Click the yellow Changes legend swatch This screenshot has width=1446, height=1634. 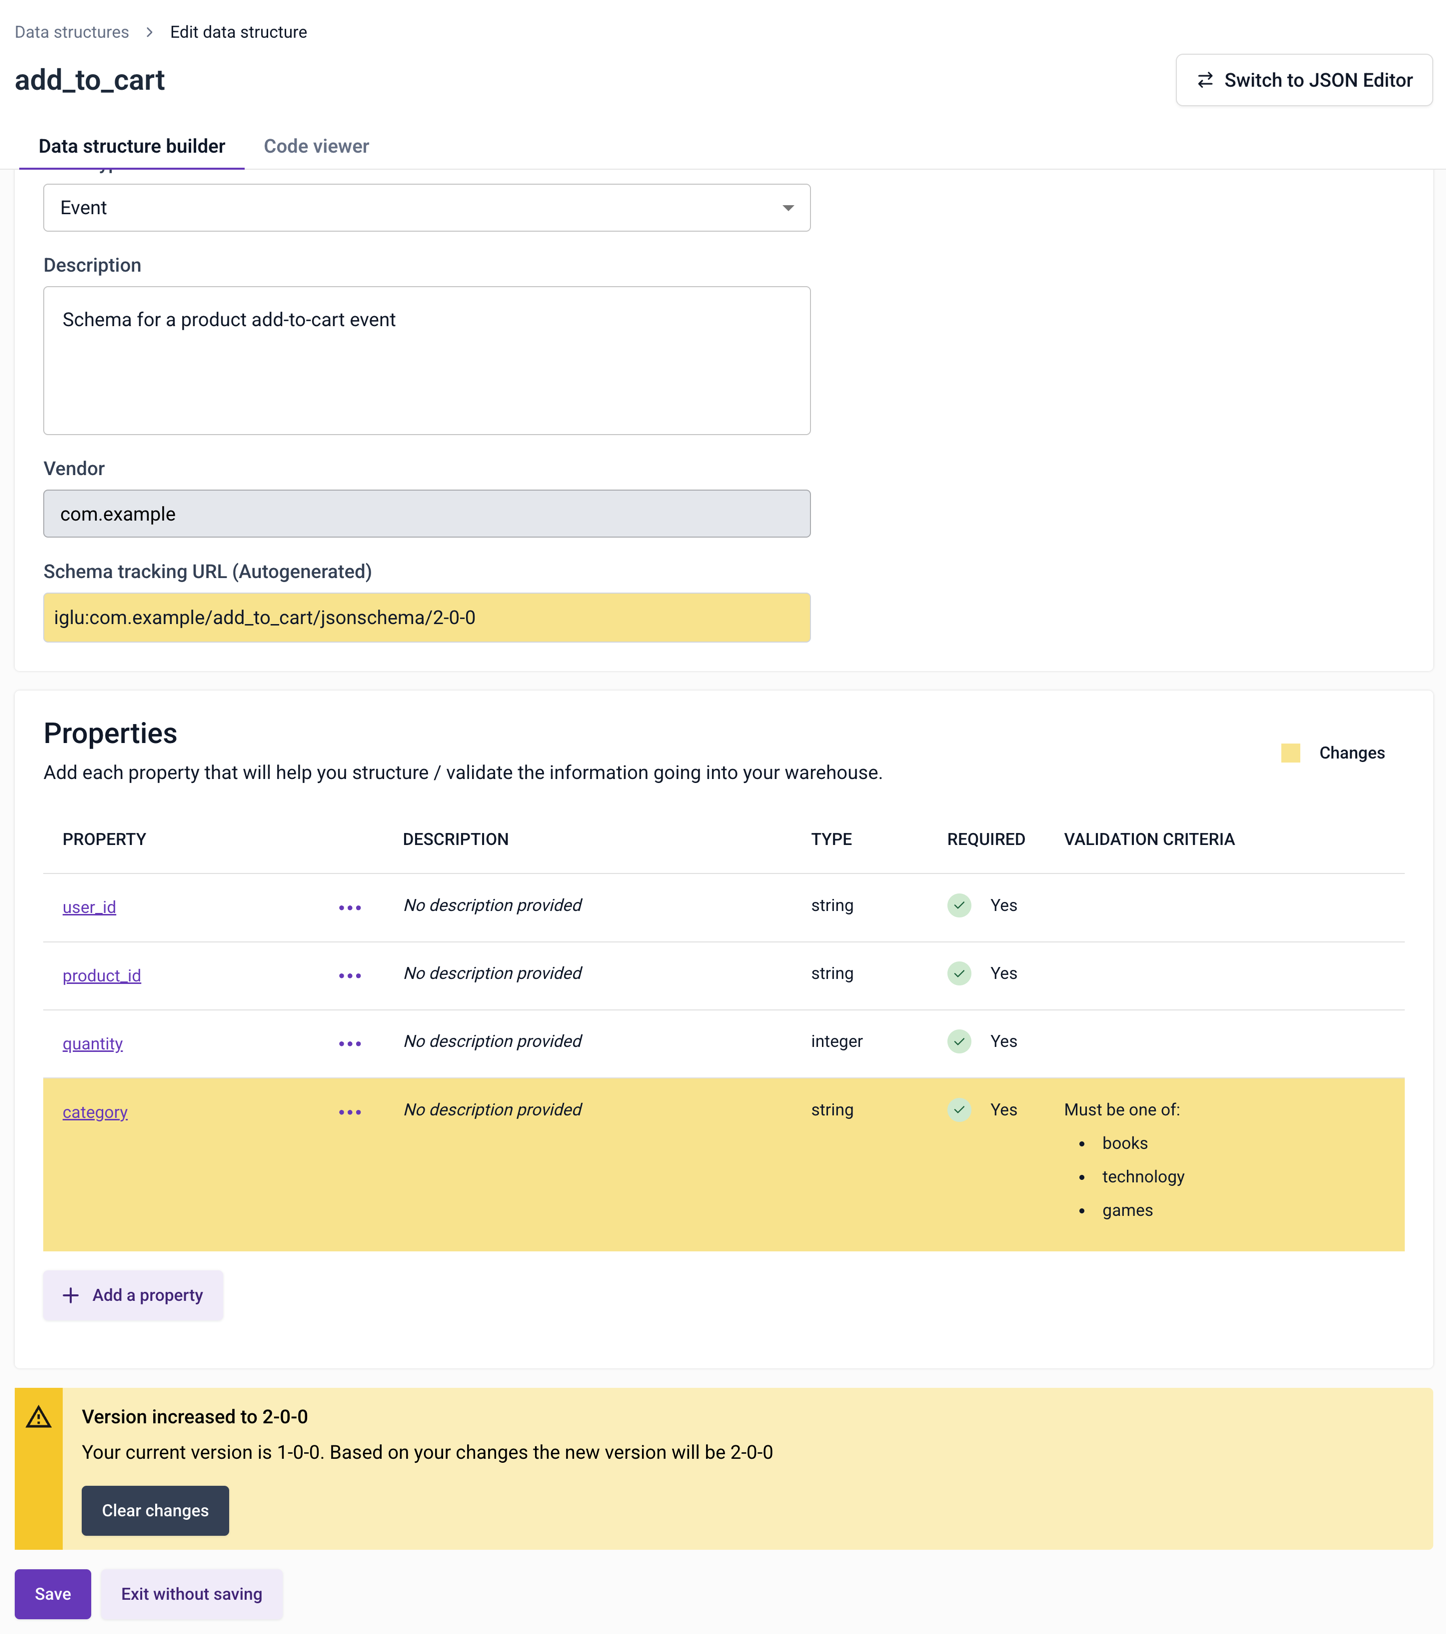coord(1290,753)
